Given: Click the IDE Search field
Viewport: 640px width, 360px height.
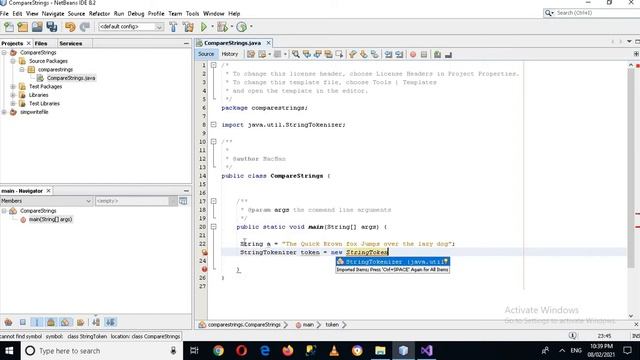Looking at the screenshot, I should point(592,13).
